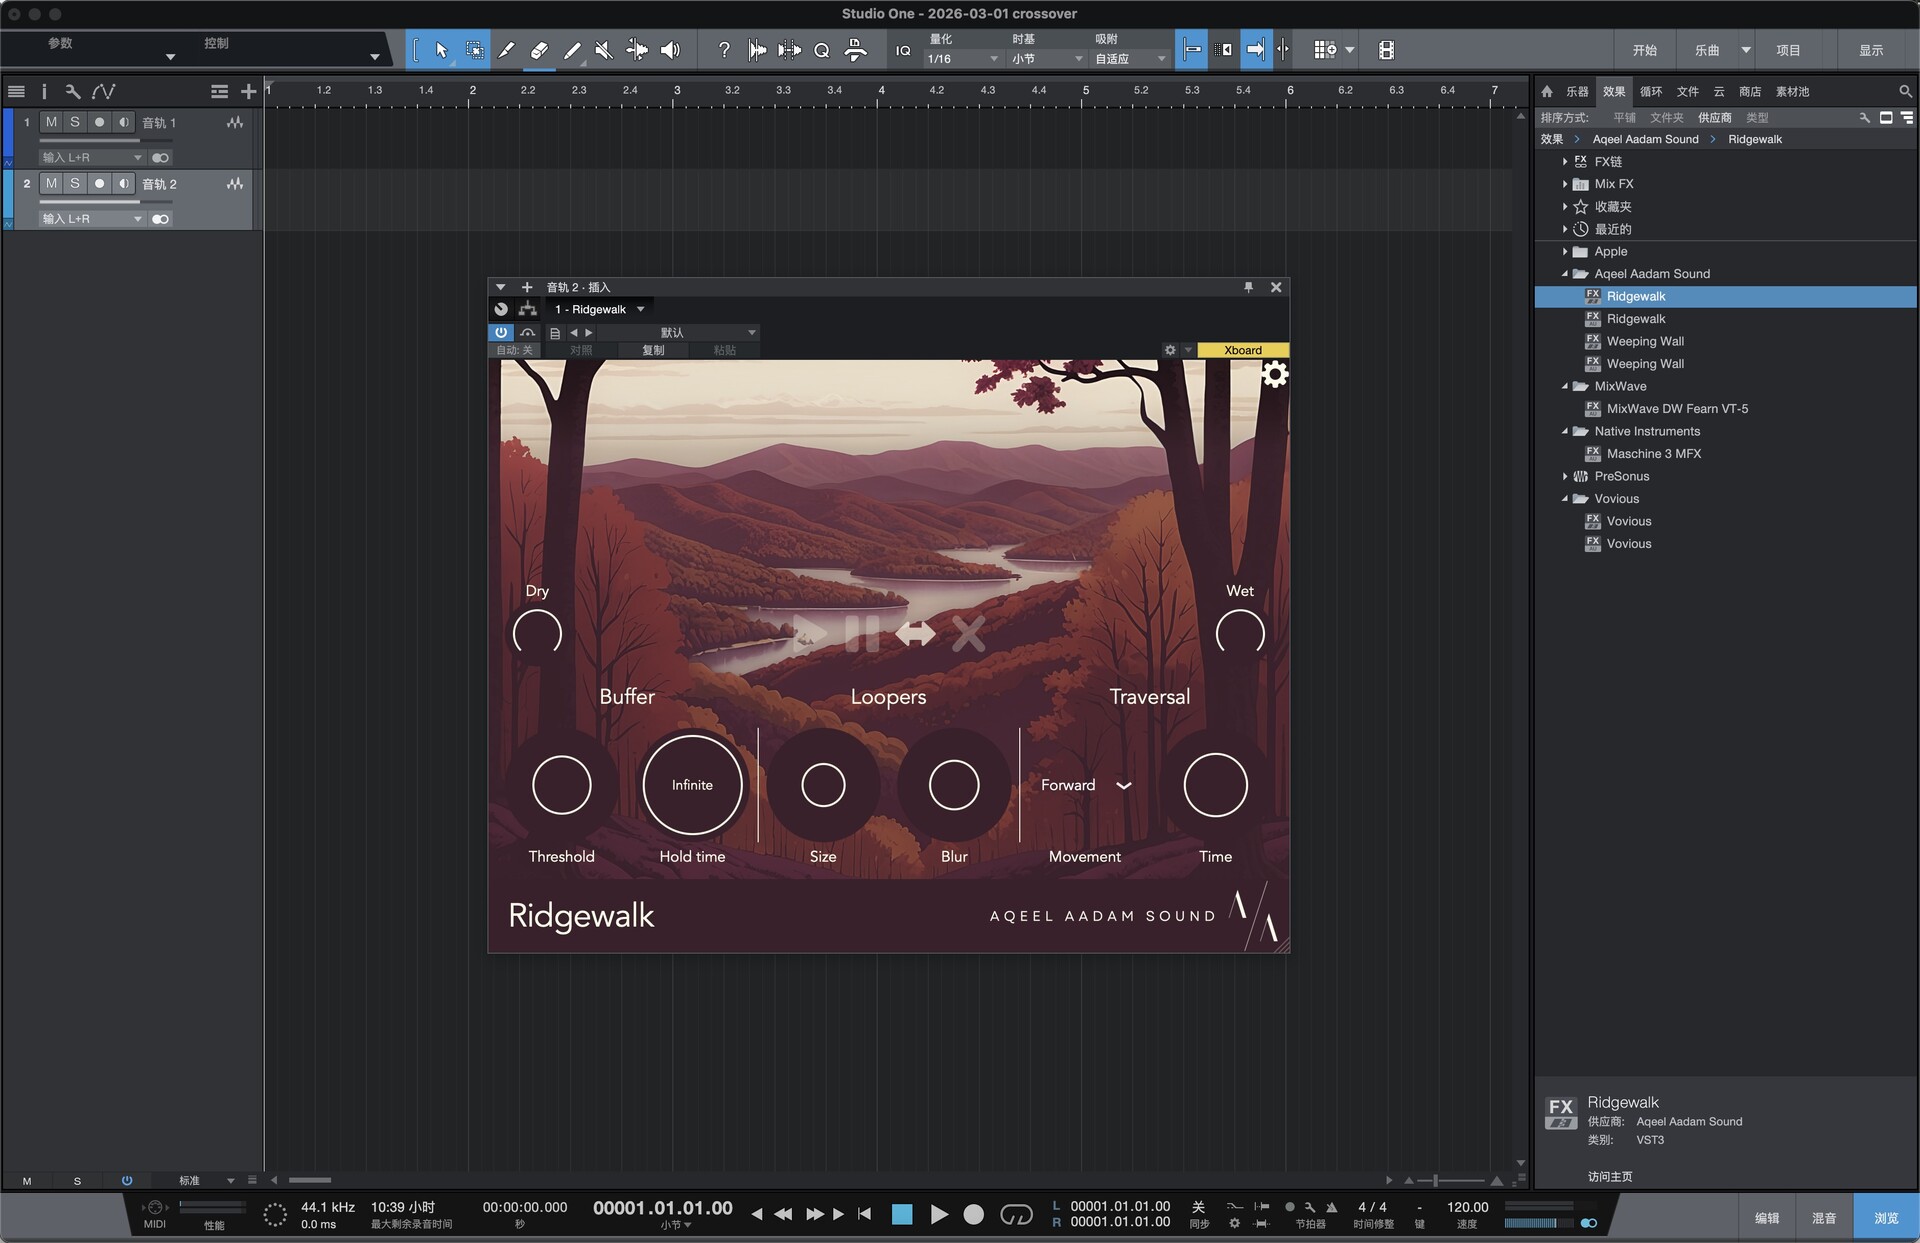Select the Listen tool
1920x1243 pixels.
670,50
